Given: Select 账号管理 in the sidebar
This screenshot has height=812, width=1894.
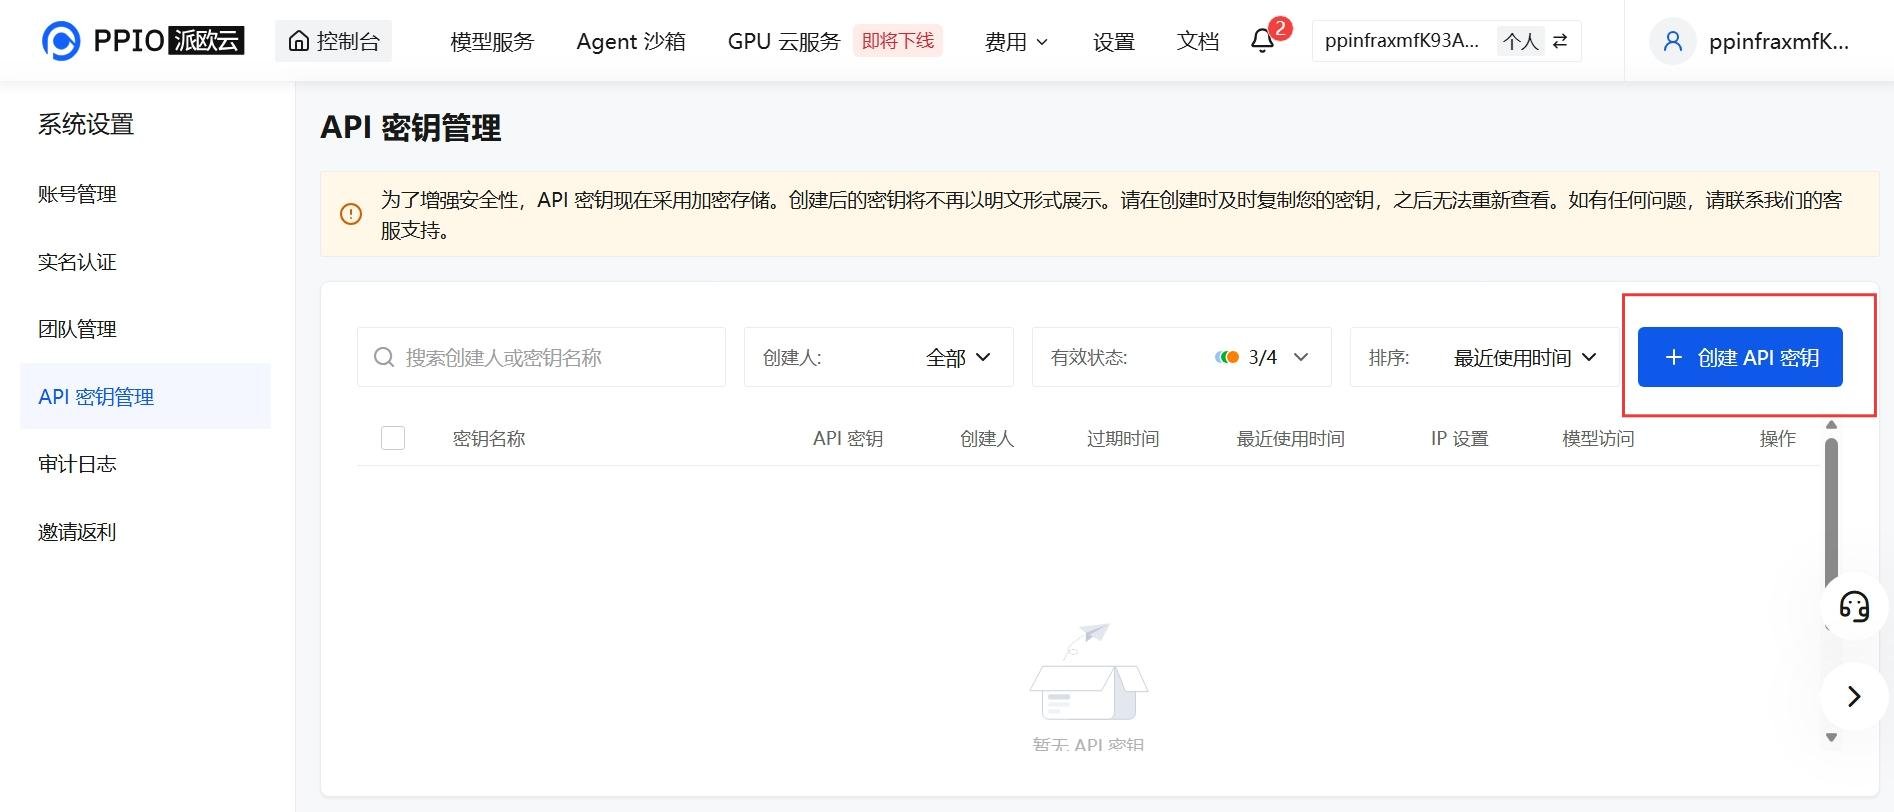Looking at the screenshot, I should pos(77,194).
